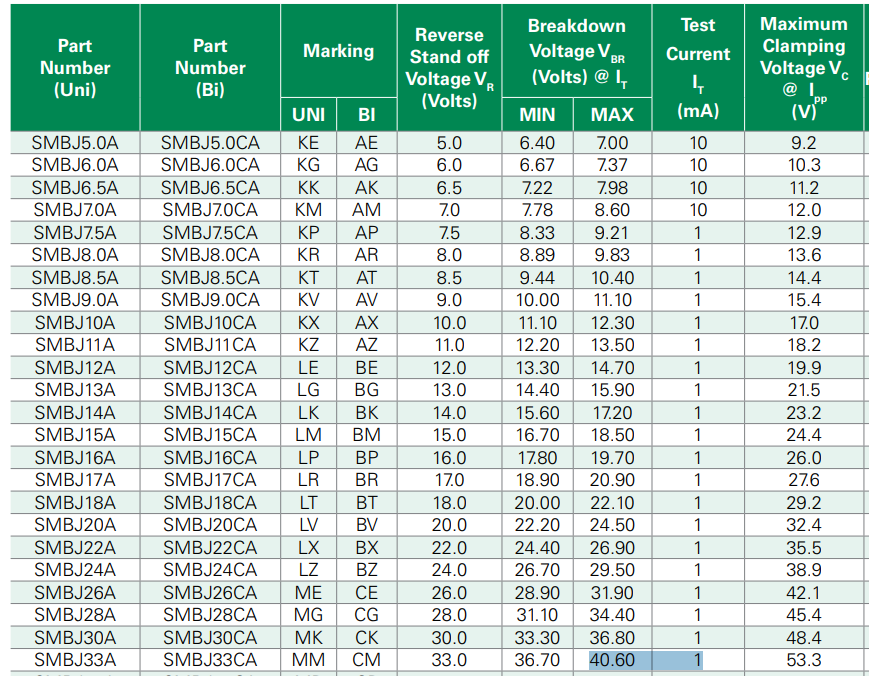The height and width of the screenshot is (676, 869).
Task: Select the 20.90 max breakdown voltage
Action: point(612,479)
